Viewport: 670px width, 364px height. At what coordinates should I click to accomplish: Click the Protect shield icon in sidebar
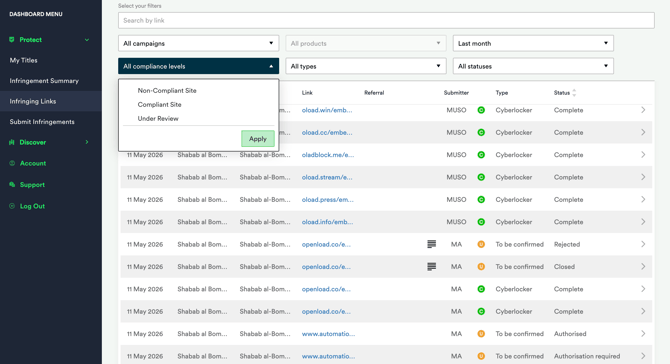(x=12, y=40)
